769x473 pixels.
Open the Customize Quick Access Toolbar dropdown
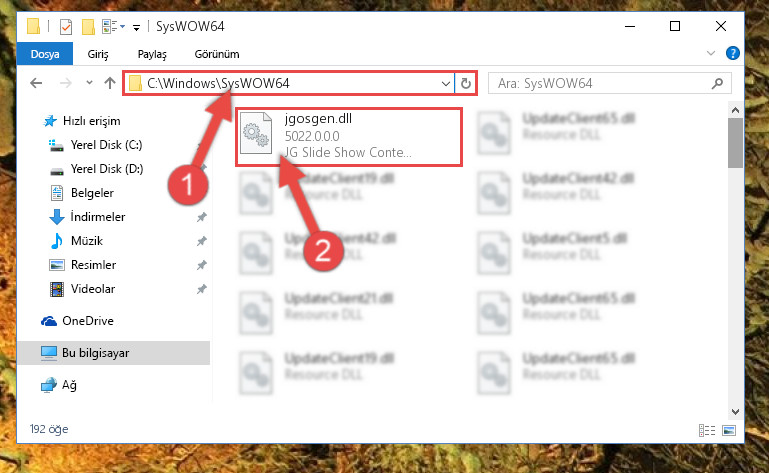pos(136,27)
